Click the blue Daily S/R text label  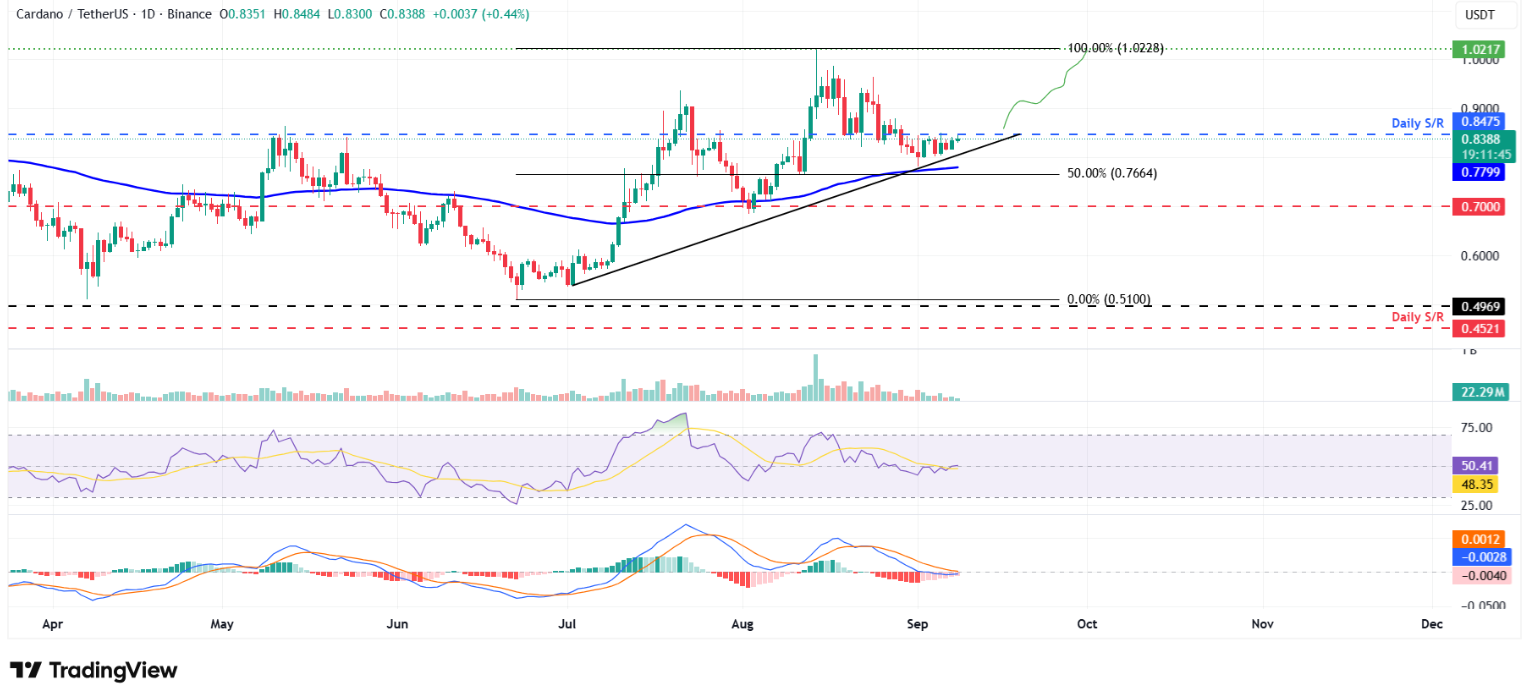1418,123
